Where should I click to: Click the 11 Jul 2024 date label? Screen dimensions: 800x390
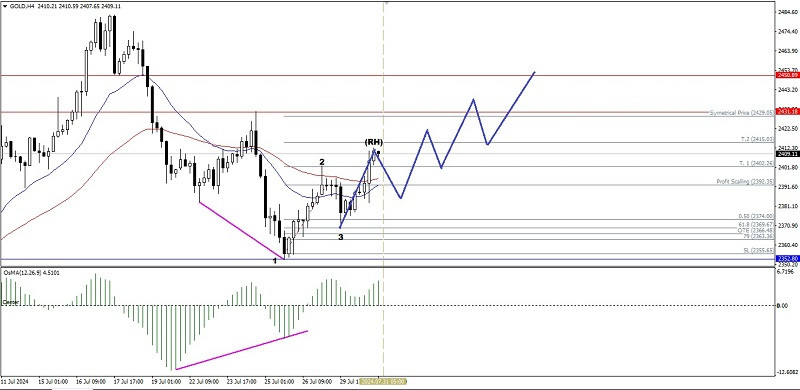[13, 381]
